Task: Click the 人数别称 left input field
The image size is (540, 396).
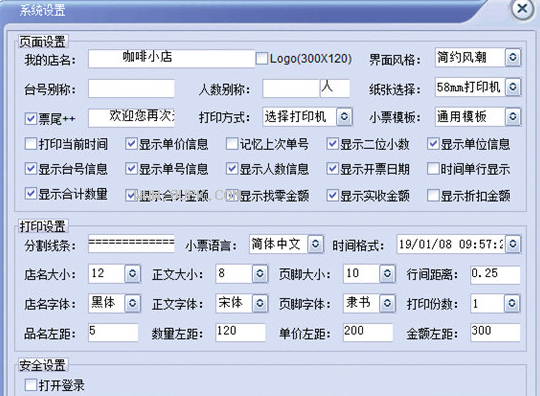Action: pyautogui.click(x=291, y=88)
